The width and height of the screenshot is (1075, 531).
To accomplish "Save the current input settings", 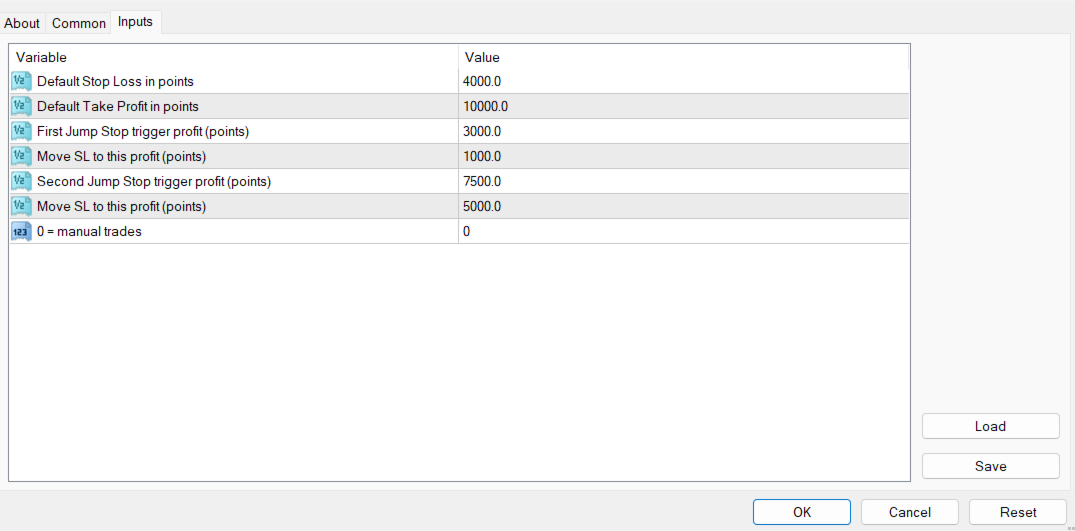I will point(990,466).
